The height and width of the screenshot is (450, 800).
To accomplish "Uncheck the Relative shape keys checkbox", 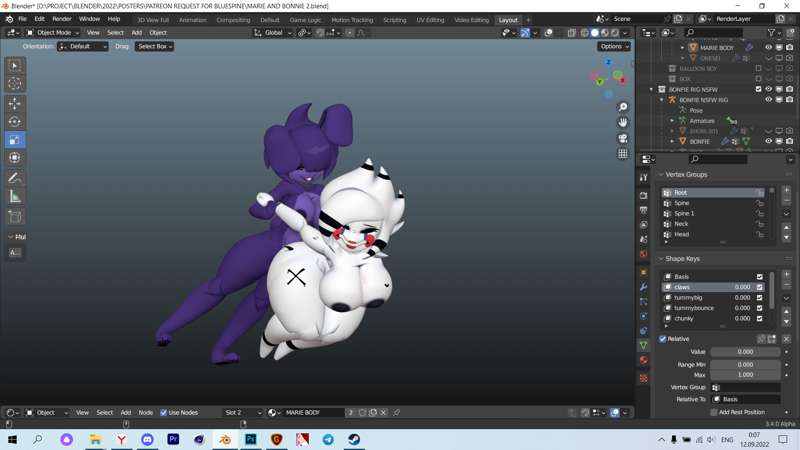I will pos(663,339).
